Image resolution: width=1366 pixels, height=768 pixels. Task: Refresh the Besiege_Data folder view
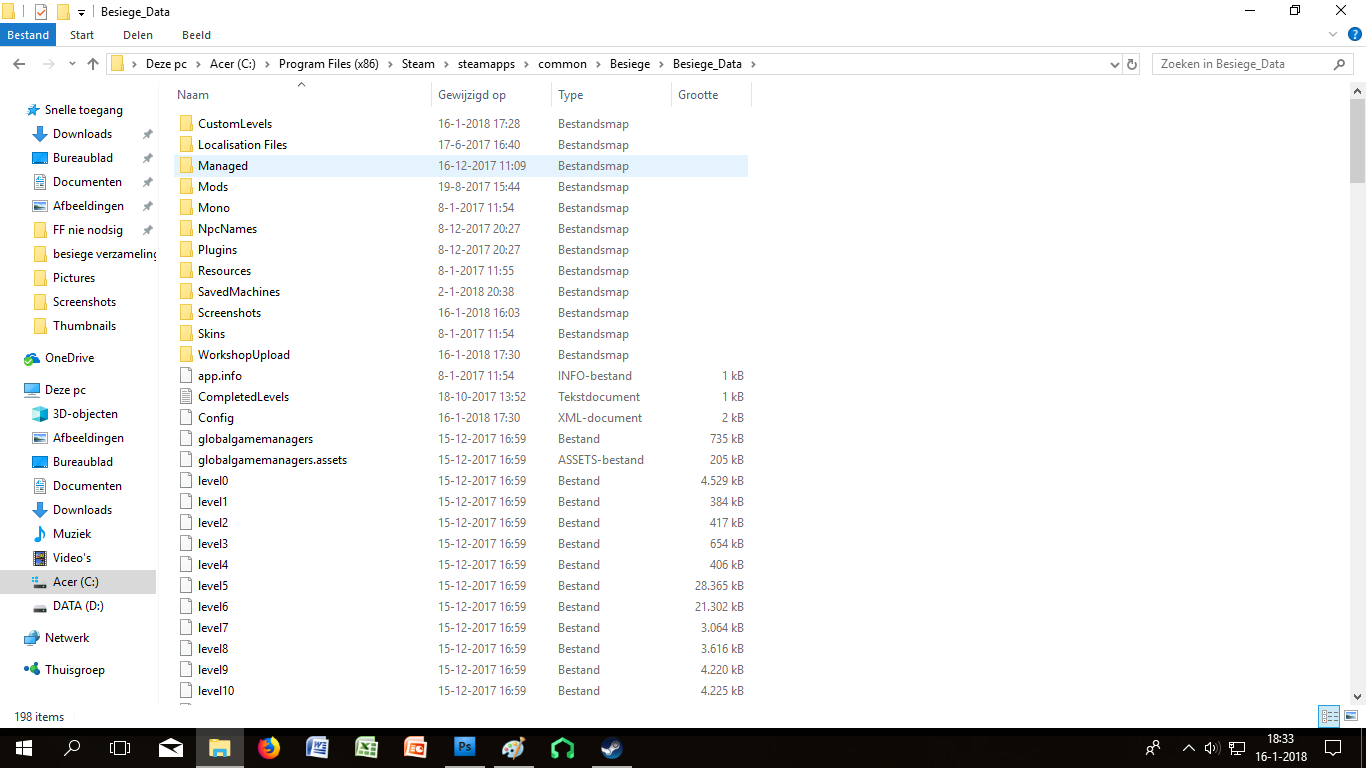point(1132,64)
